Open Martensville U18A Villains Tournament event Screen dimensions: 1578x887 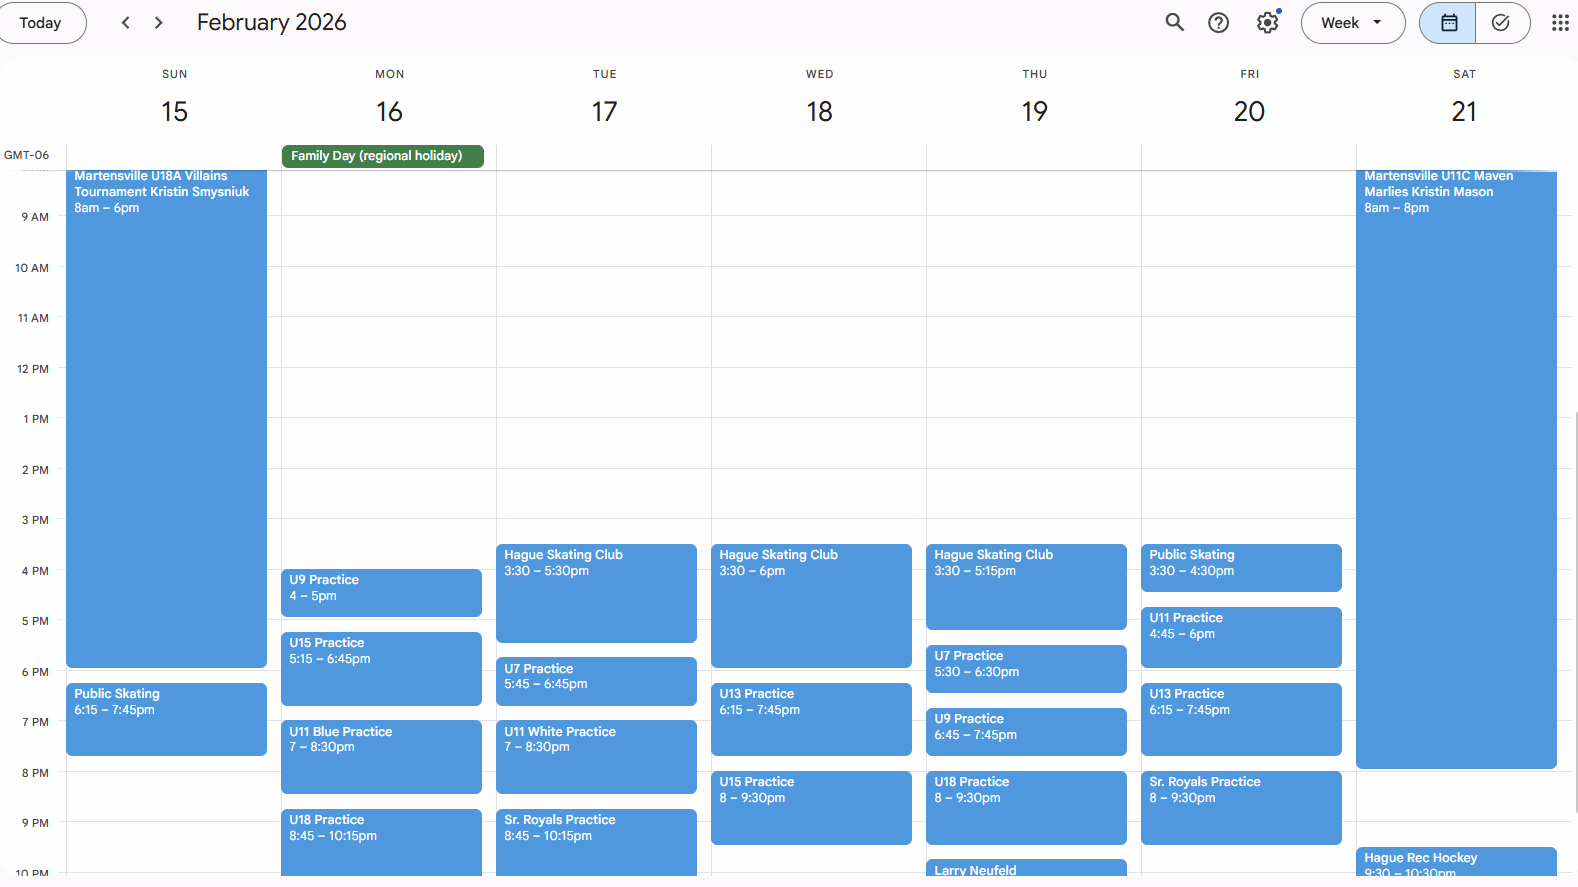point(166,420)
